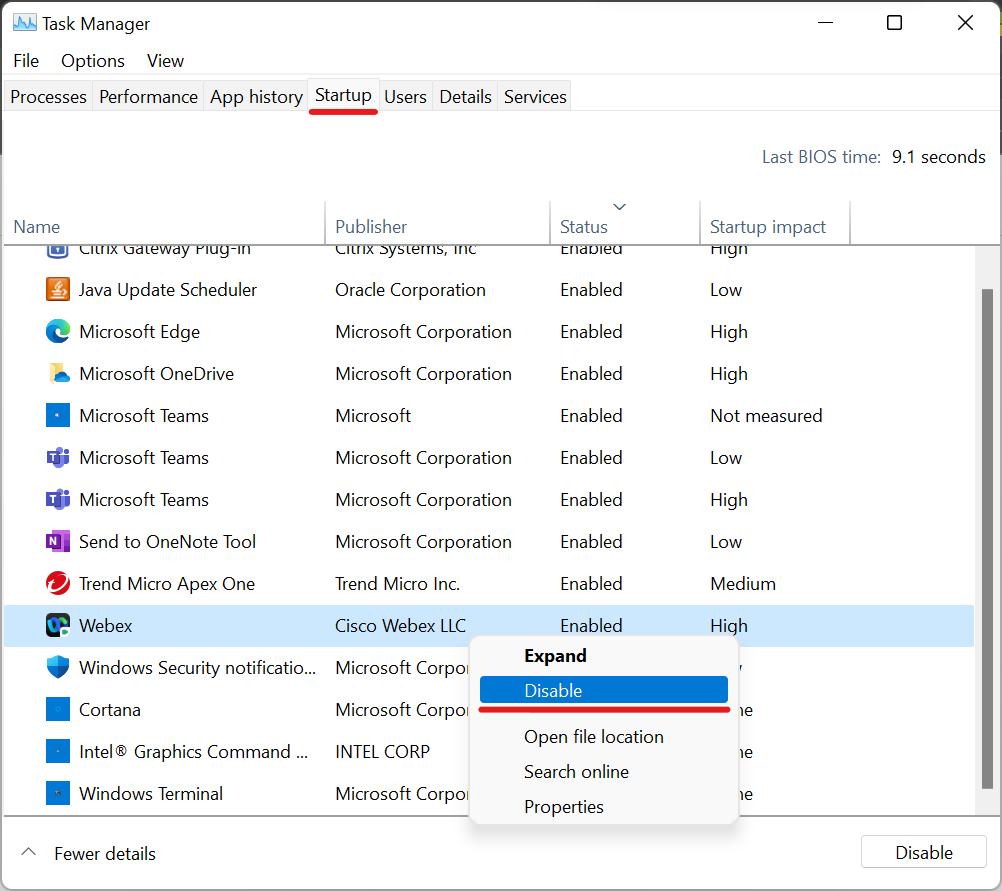Click the Task Manager title bar icon
Screen dimensions: 1002x891
click(25, 23)
